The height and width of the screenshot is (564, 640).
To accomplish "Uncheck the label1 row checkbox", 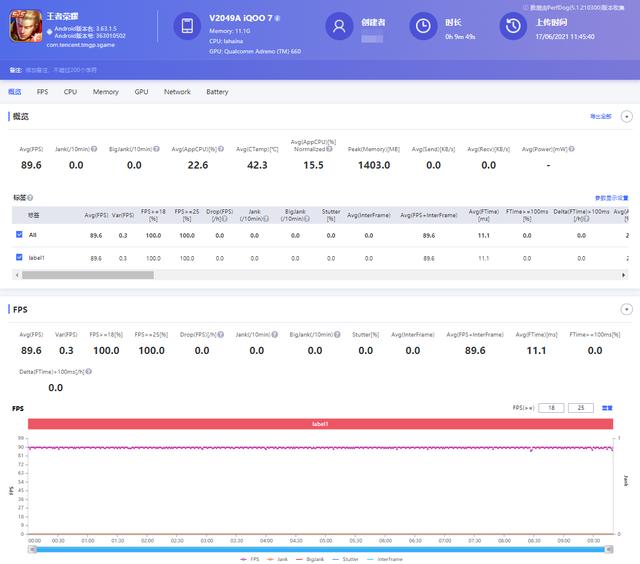I will pyautogui.click(x=19, y=257).
